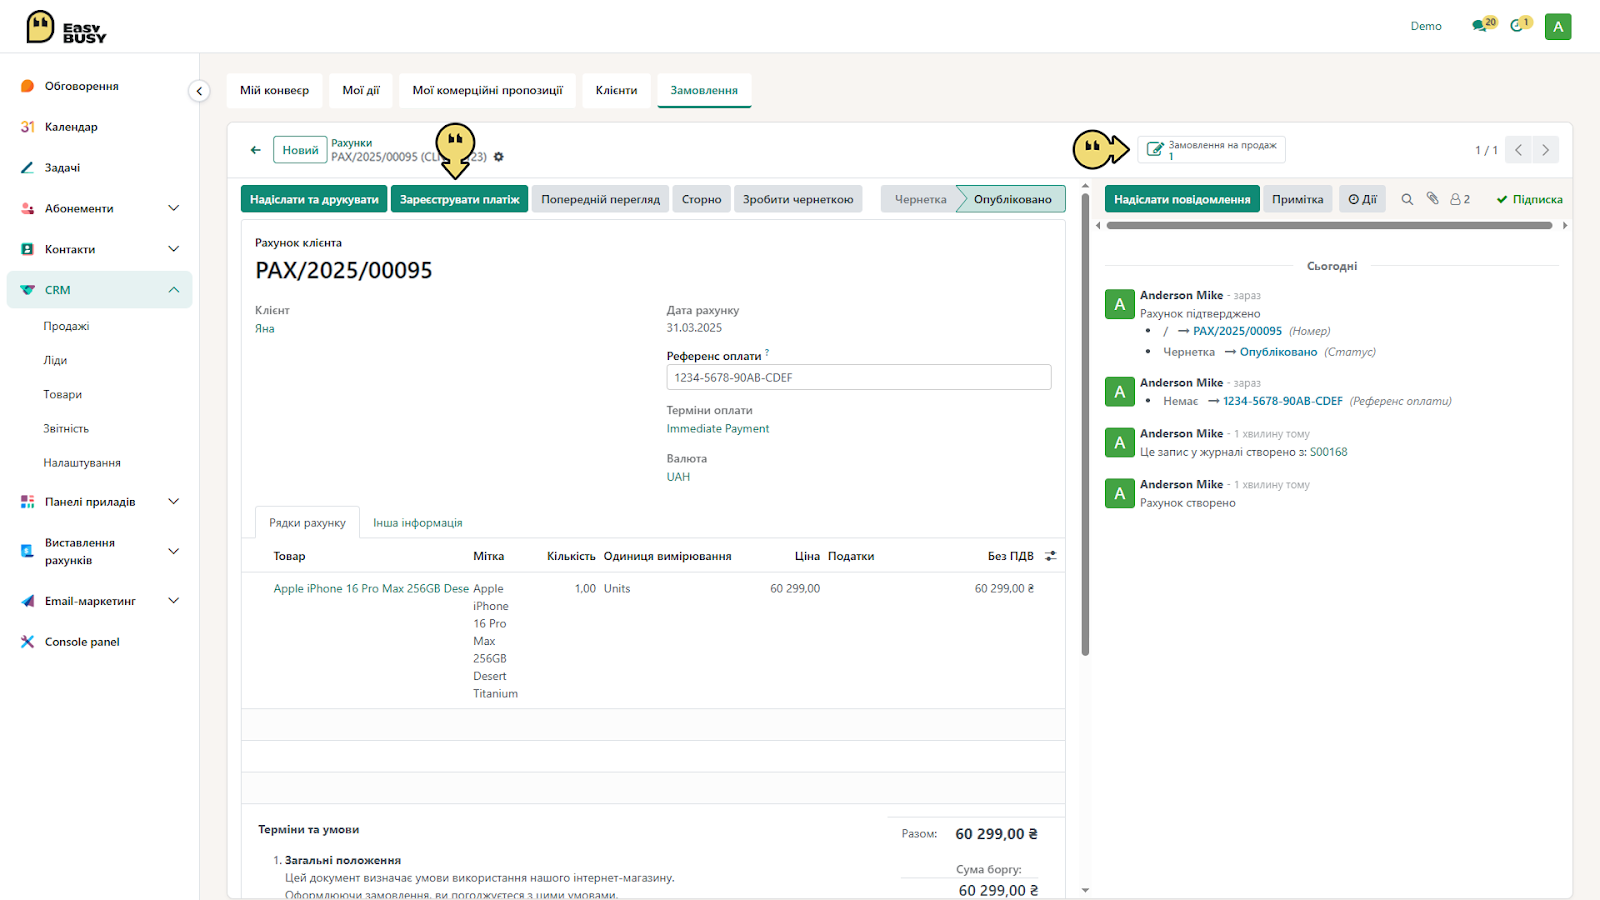
Task: Open the Клієнти top tab
Action: pos(616,90)
